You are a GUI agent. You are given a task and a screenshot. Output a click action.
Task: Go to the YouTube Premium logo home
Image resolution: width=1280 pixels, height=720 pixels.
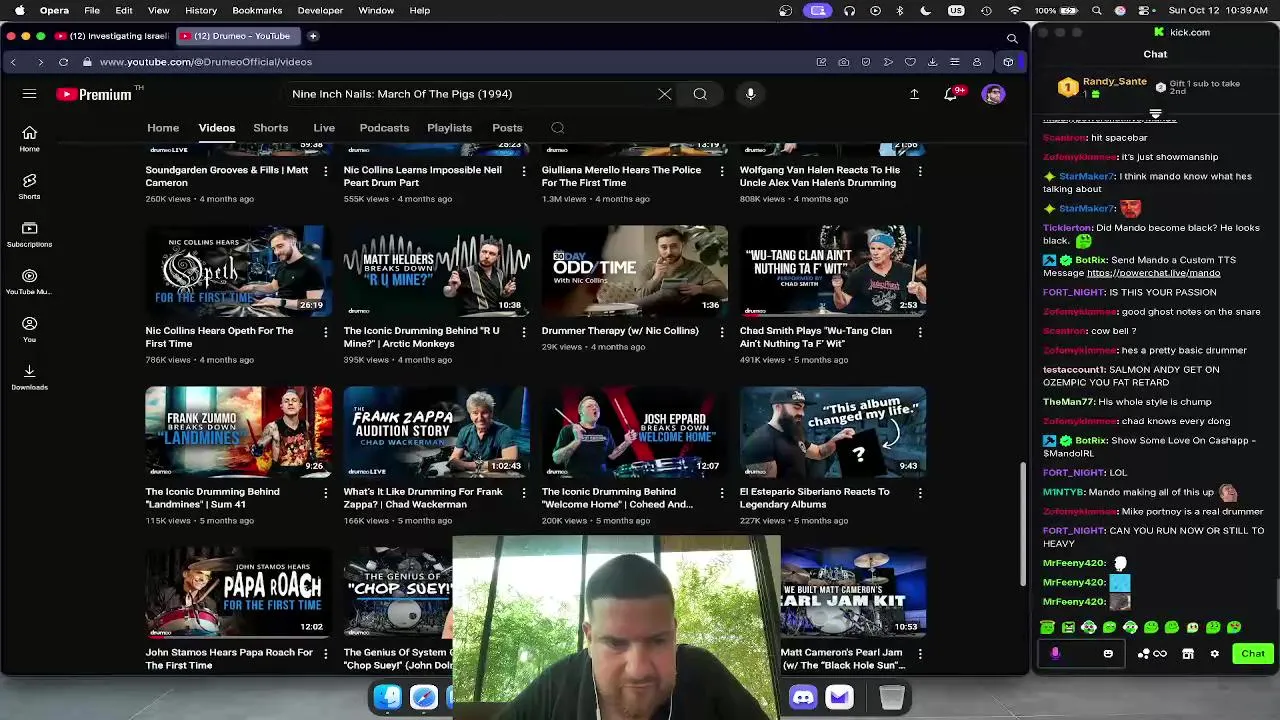[94, 94]
